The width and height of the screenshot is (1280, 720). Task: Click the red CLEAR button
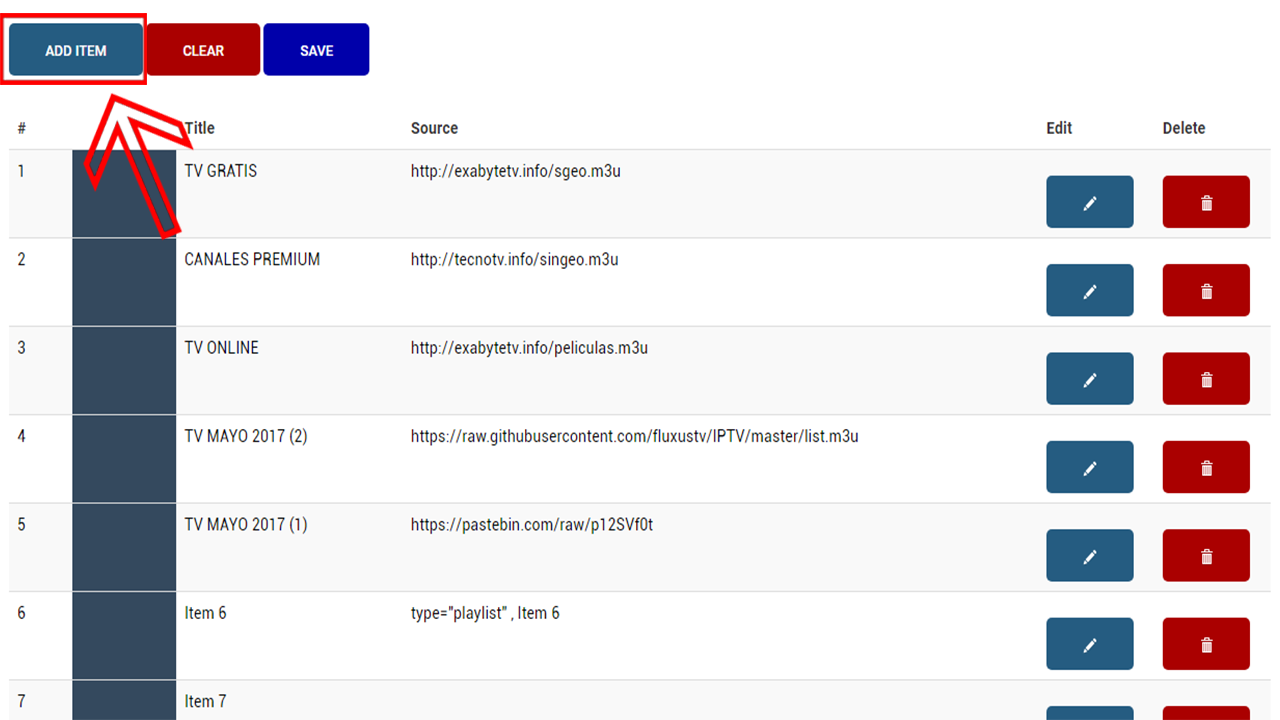point(203,50)
